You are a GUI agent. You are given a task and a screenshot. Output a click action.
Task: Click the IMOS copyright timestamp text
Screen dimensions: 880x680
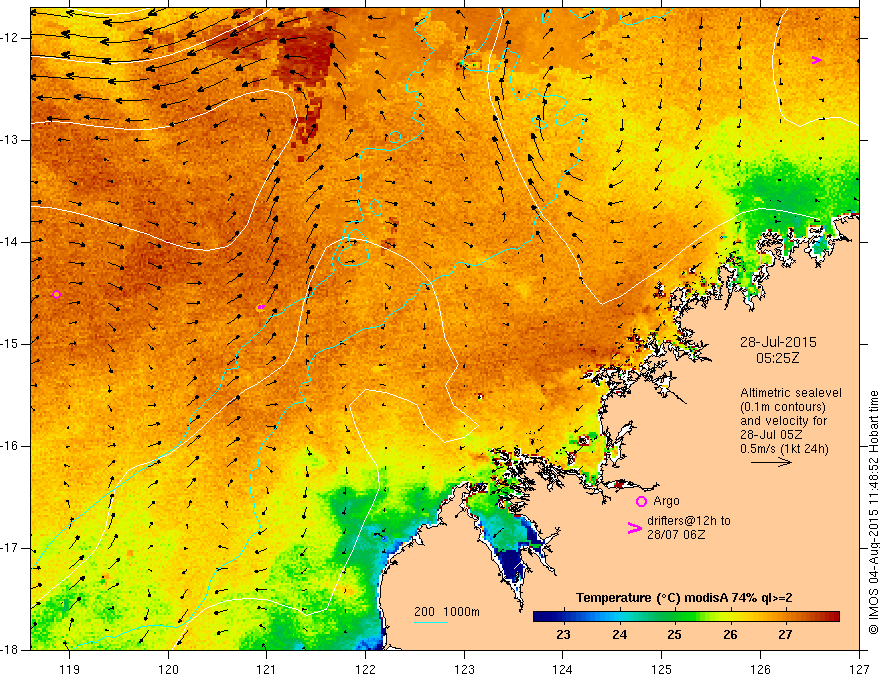[x=873, y=513]
